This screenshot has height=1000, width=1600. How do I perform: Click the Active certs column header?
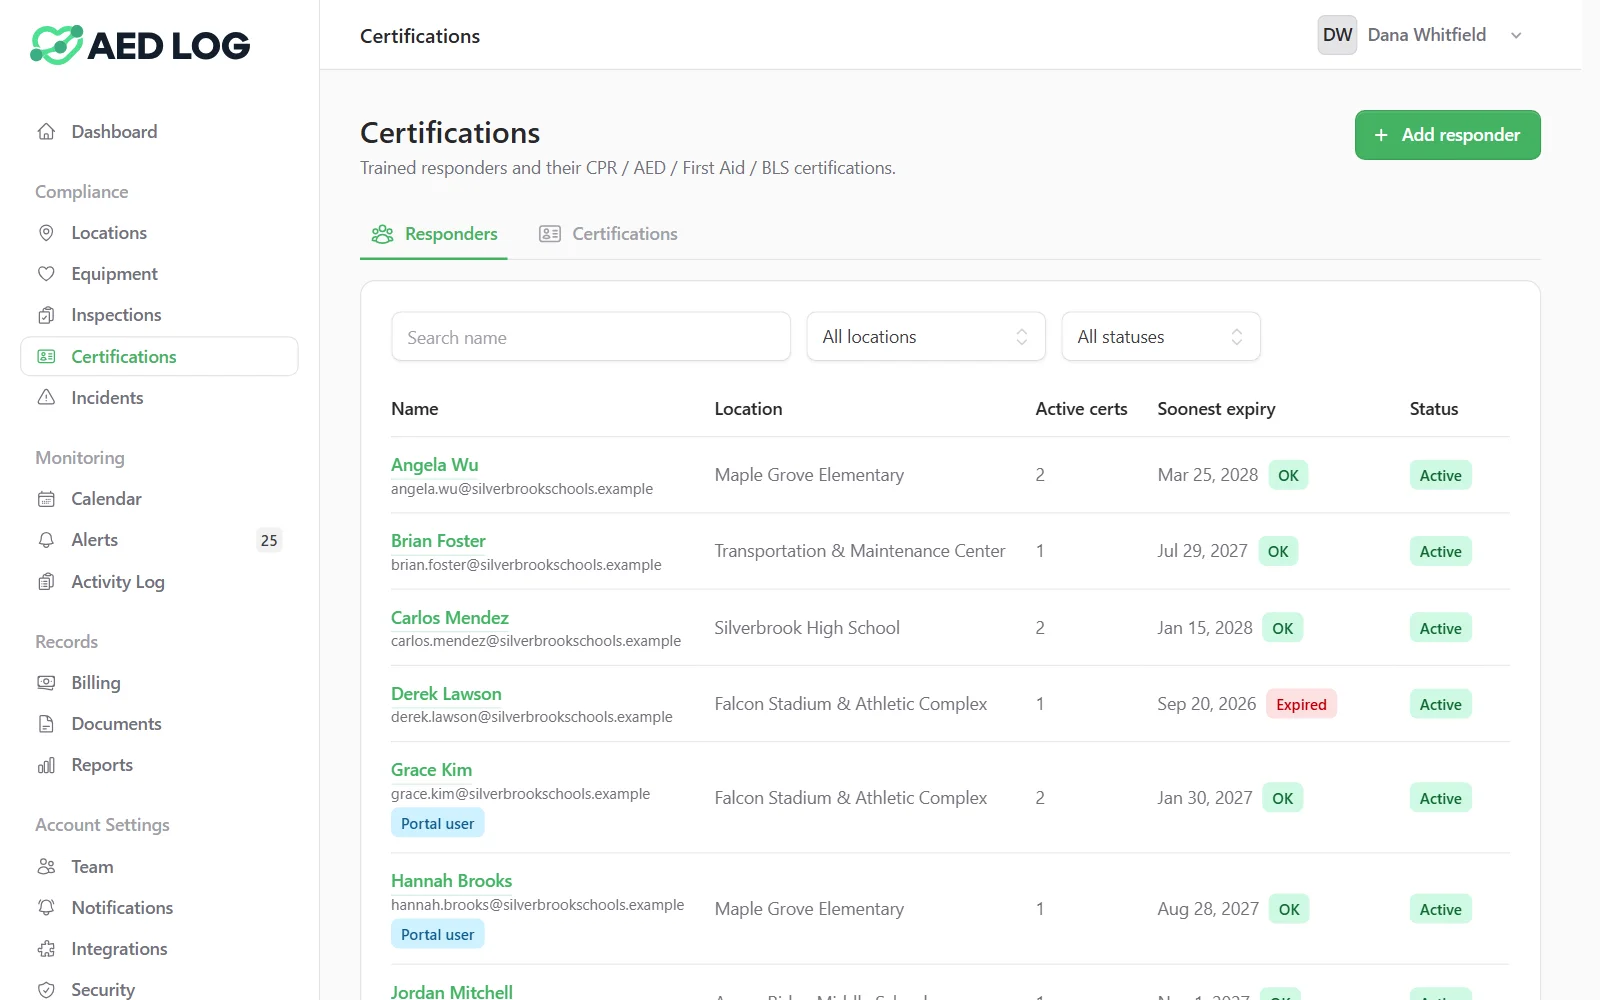1081,409
